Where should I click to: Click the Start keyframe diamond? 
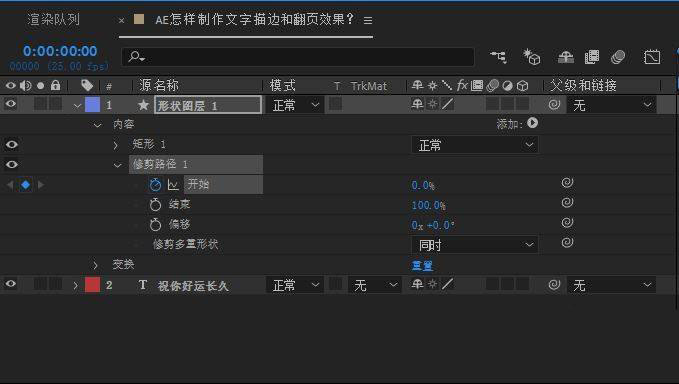tap(26, 185)
